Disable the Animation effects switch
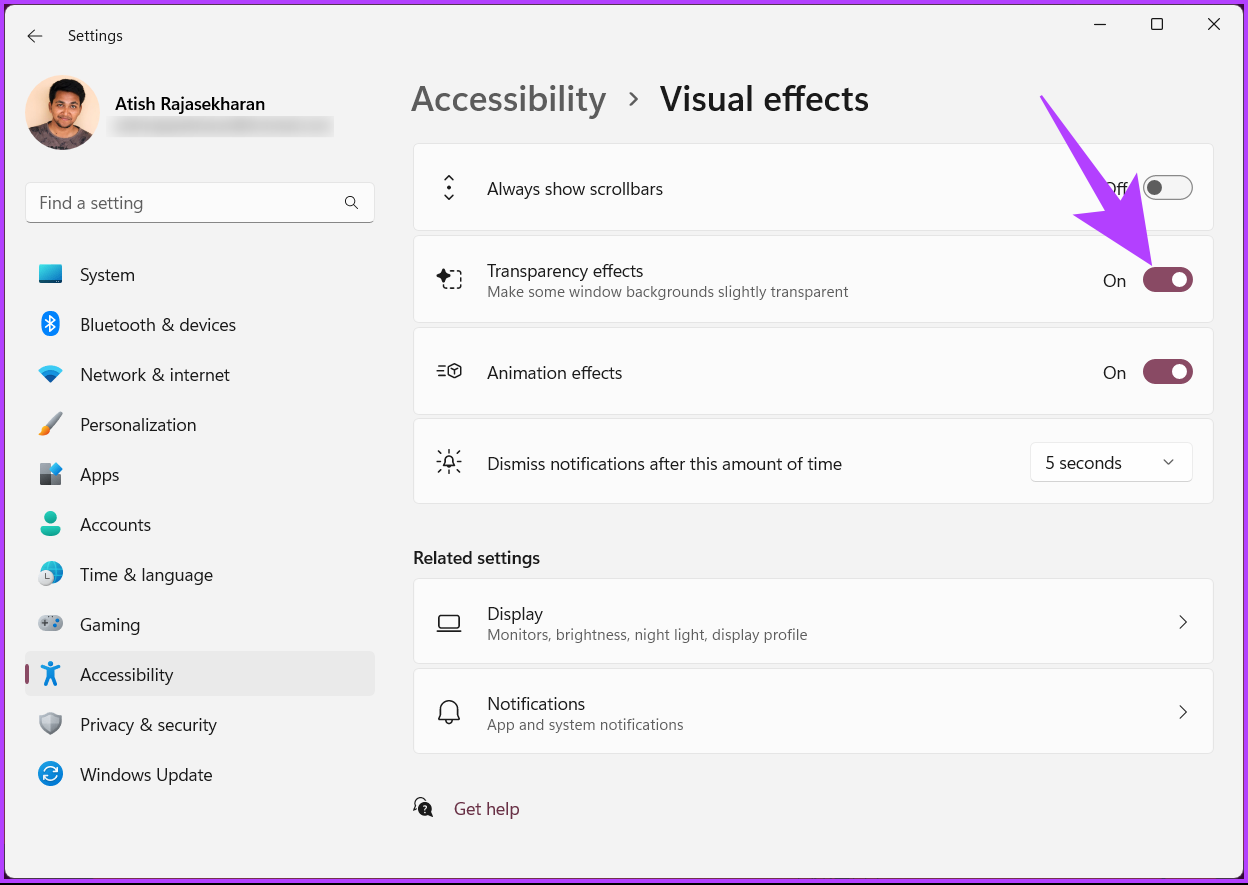 (x=1167, y=372)
